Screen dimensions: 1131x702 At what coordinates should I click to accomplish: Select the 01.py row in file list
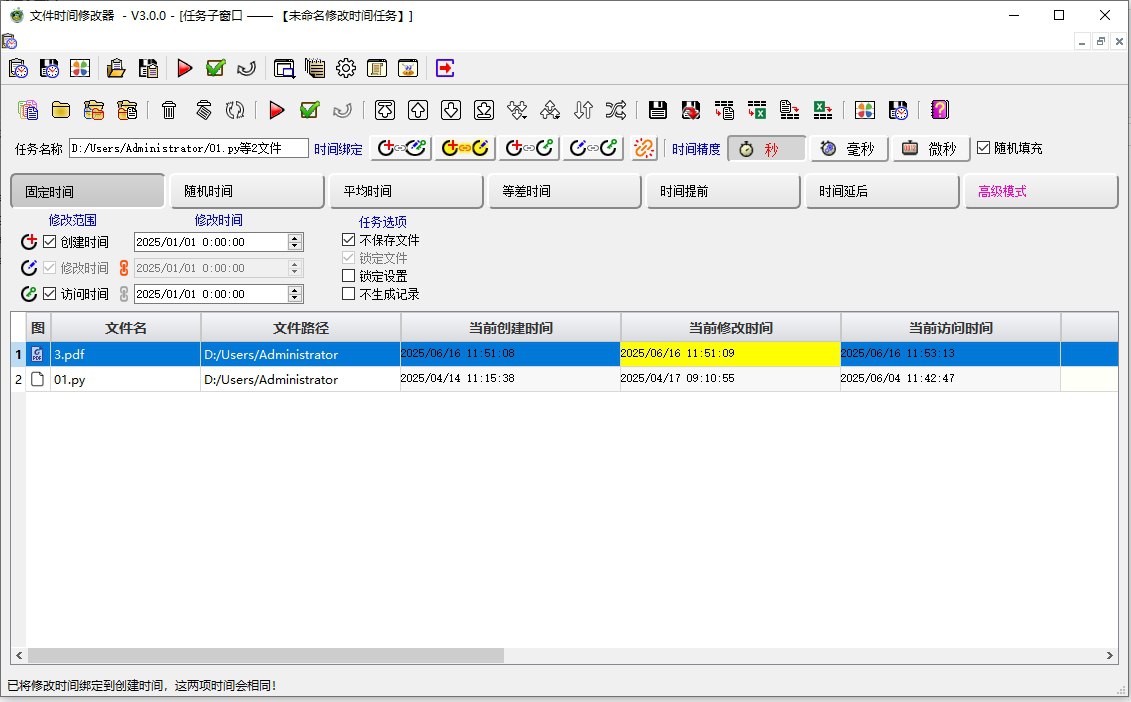click(x=300, y=379)
